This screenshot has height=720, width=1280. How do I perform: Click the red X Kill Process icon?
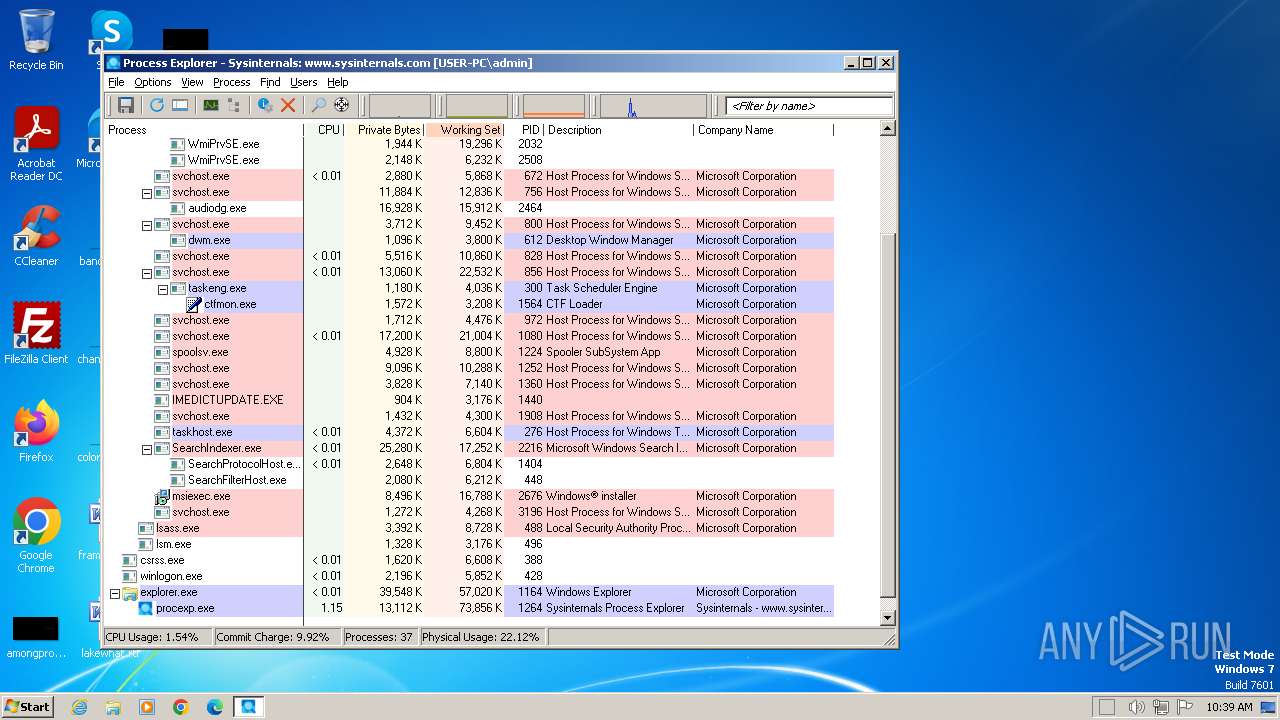[x=288, y=105]
